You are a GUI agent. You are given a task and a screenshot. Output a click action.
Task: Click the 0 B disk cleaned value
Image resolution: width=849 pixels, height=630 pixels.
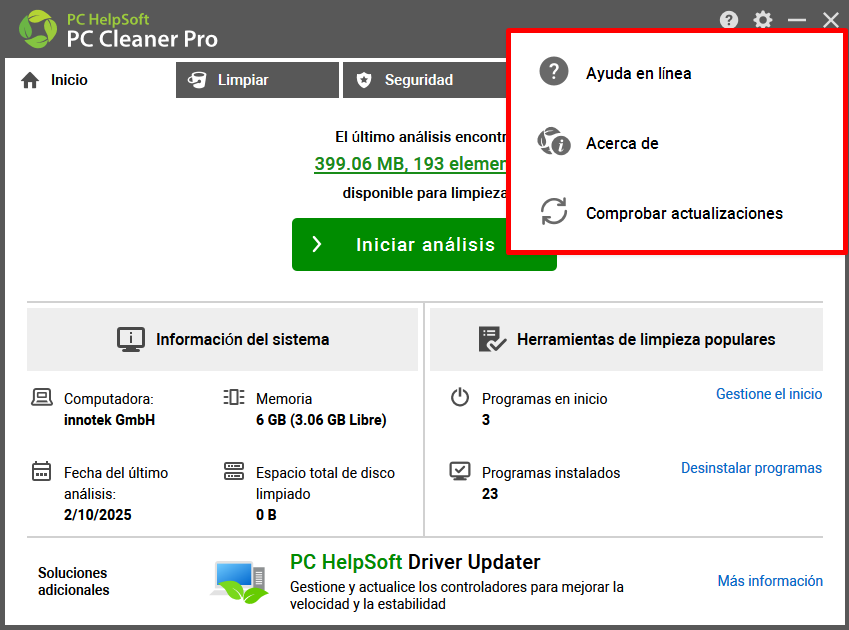[x=266, y=515]
